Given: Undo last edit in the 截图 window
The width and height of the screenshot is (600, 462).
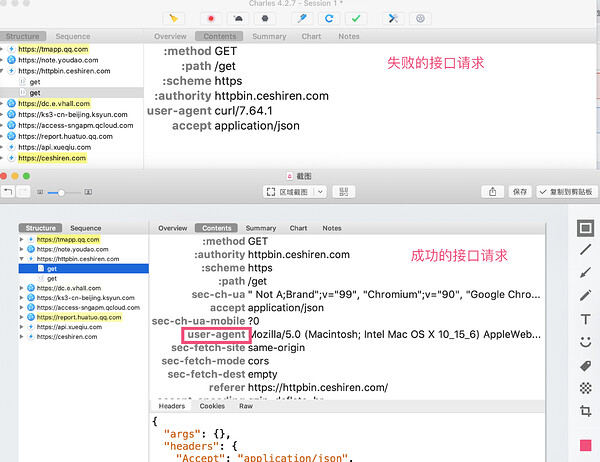Looking at the screenshot, I should (x=8, y=192).
